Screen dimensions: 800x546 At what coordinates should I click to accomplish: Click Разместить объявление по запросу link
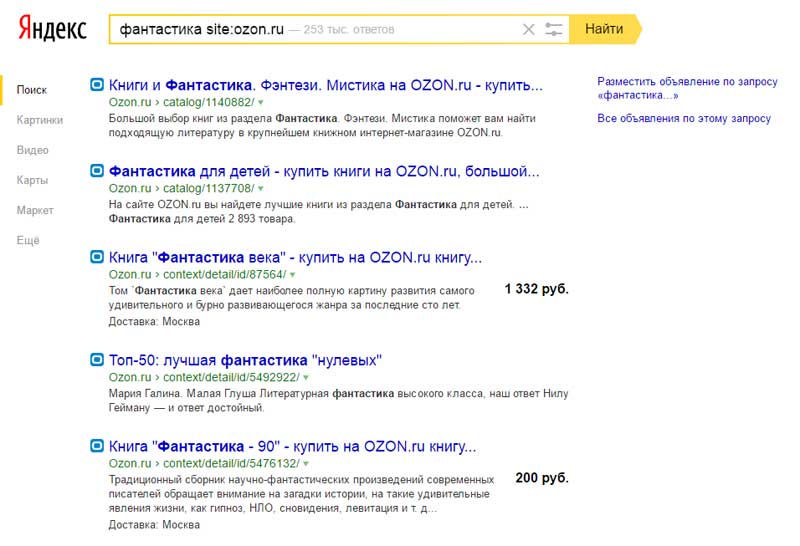pos(687,88)
